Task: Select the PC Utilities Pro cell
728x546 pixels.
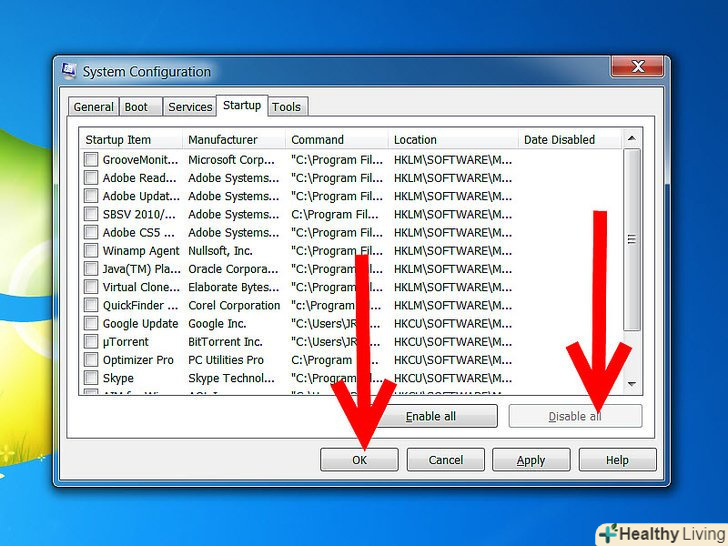Action: [x=226, y=360]
